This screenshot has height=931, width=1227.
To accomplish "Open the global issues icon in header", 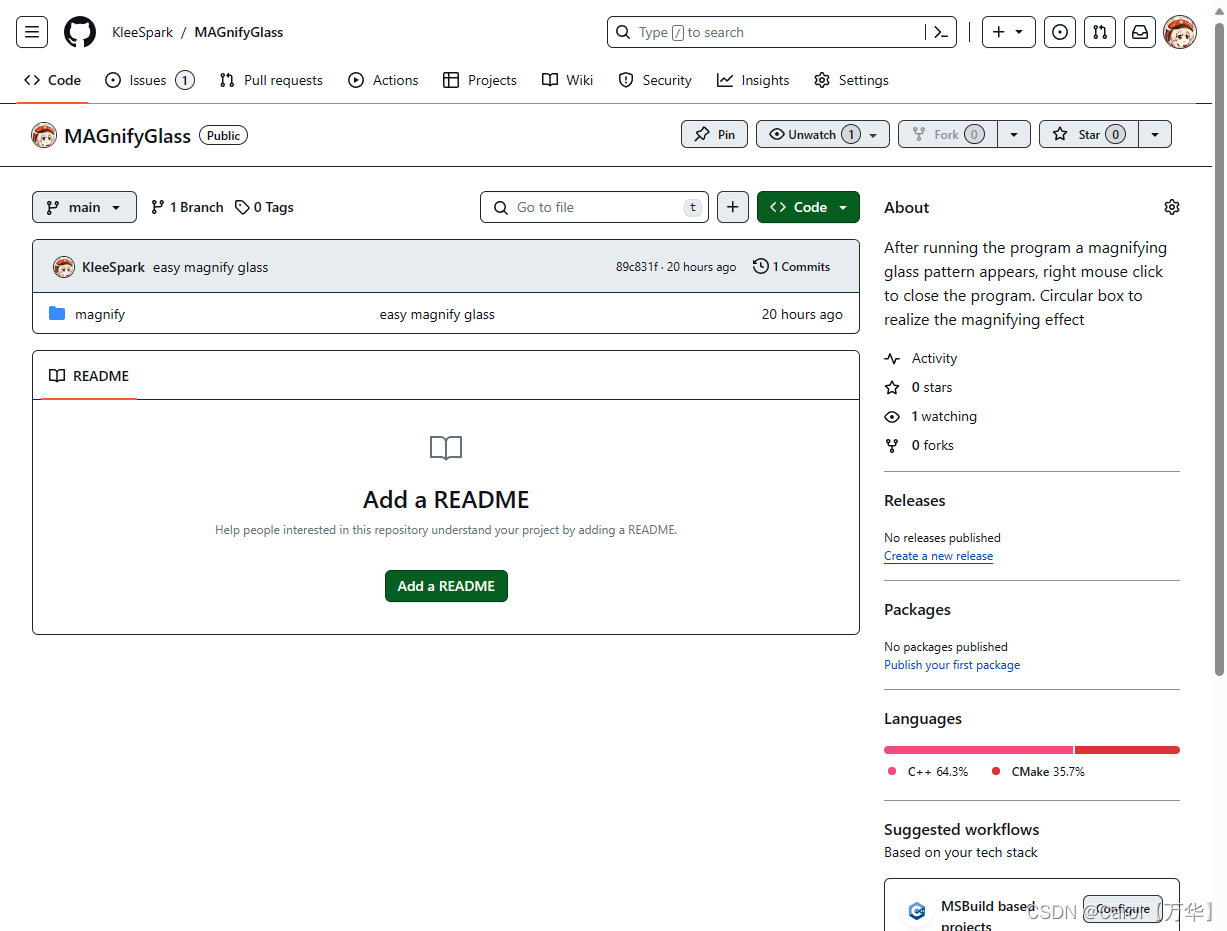I will [x=1060, y=32].
